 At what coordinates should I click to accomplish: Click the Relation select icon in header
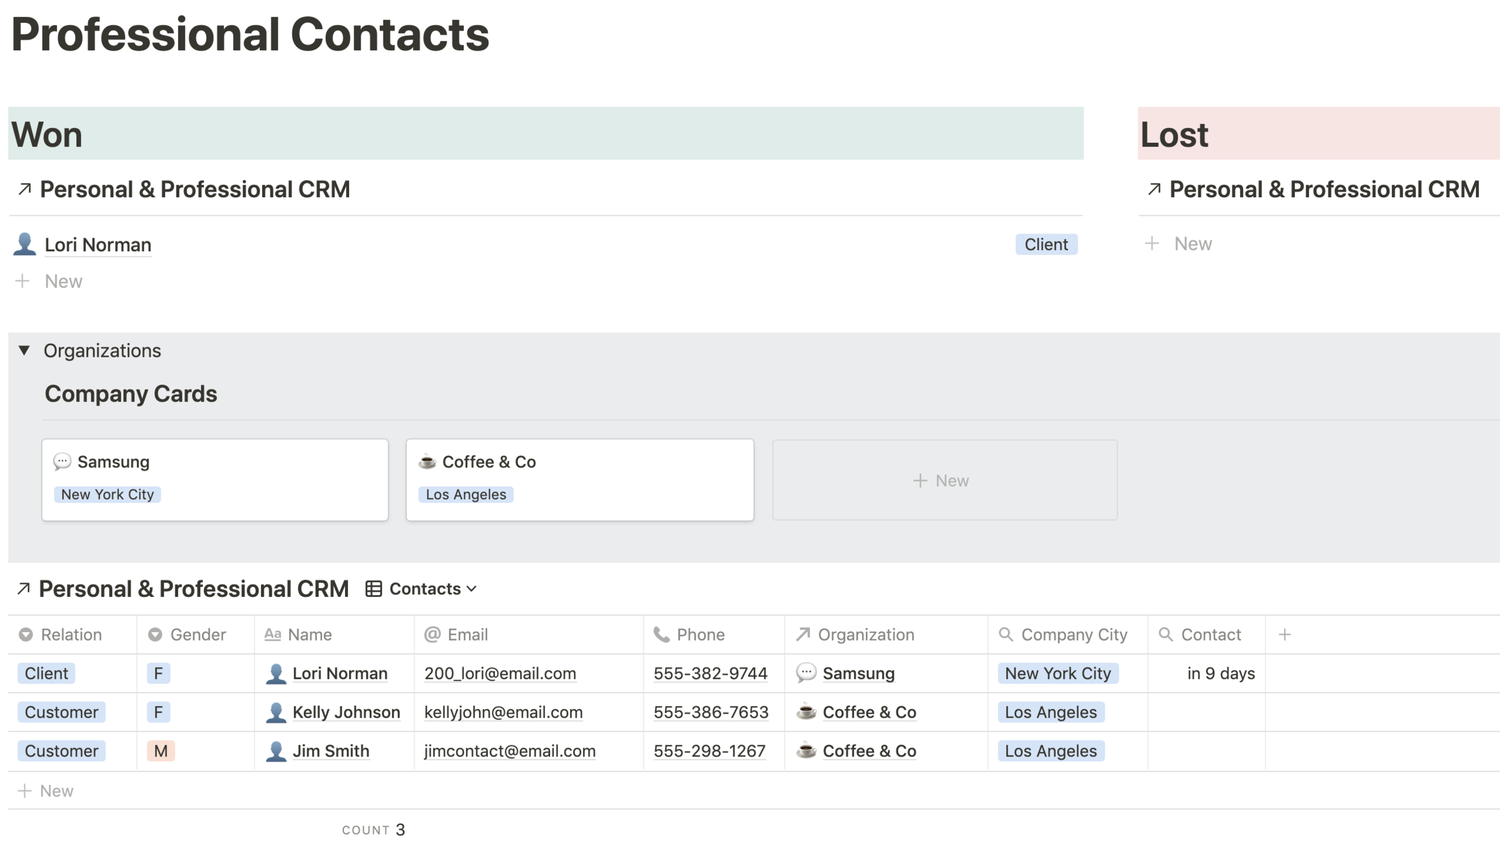point(26,635)
